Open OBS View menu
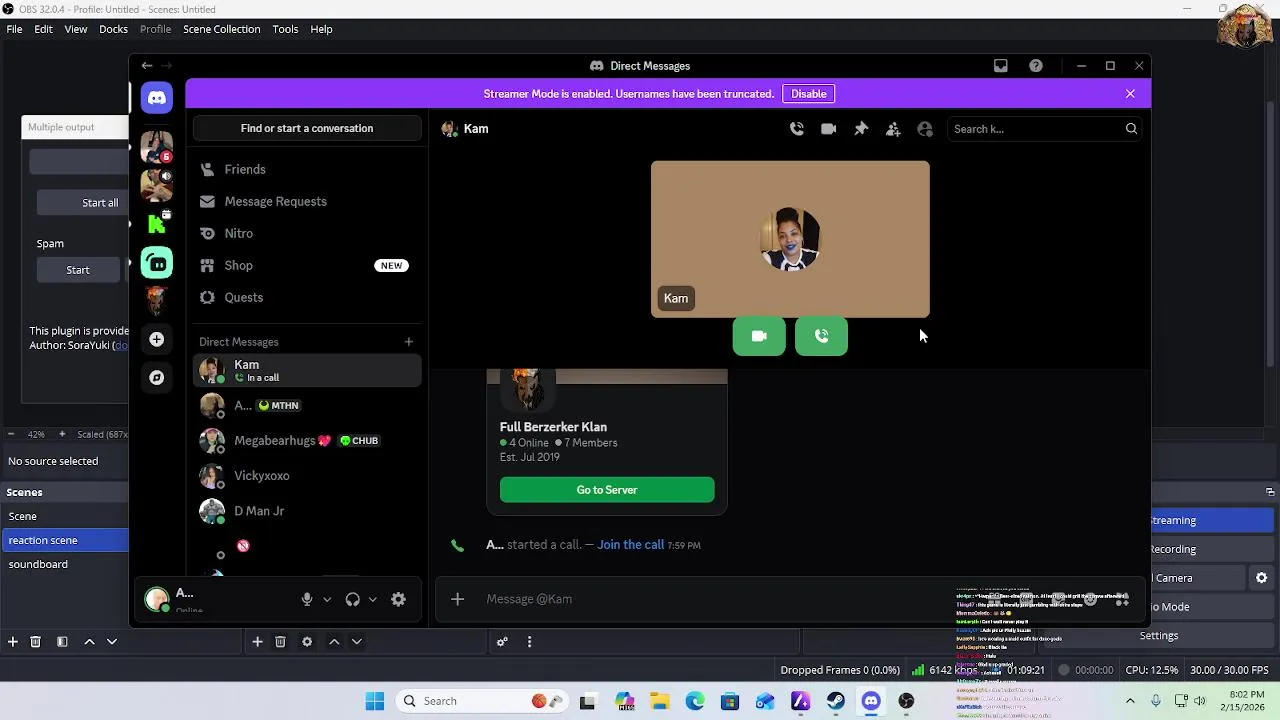 point(76,29)
